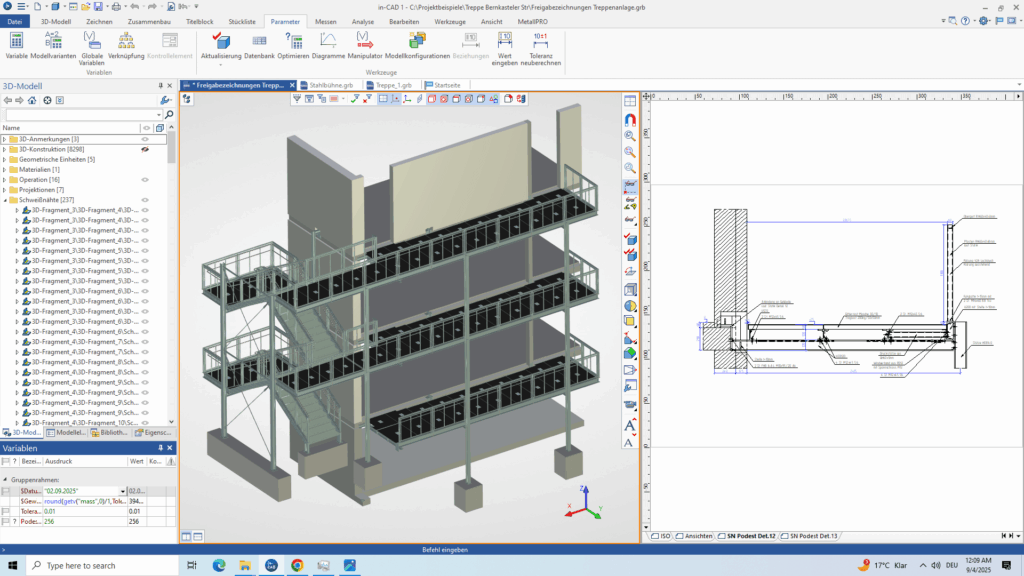The height and width of the screenshot is (576, 1024).
Task: Launch the Optimieren tool
Action: 293,40
